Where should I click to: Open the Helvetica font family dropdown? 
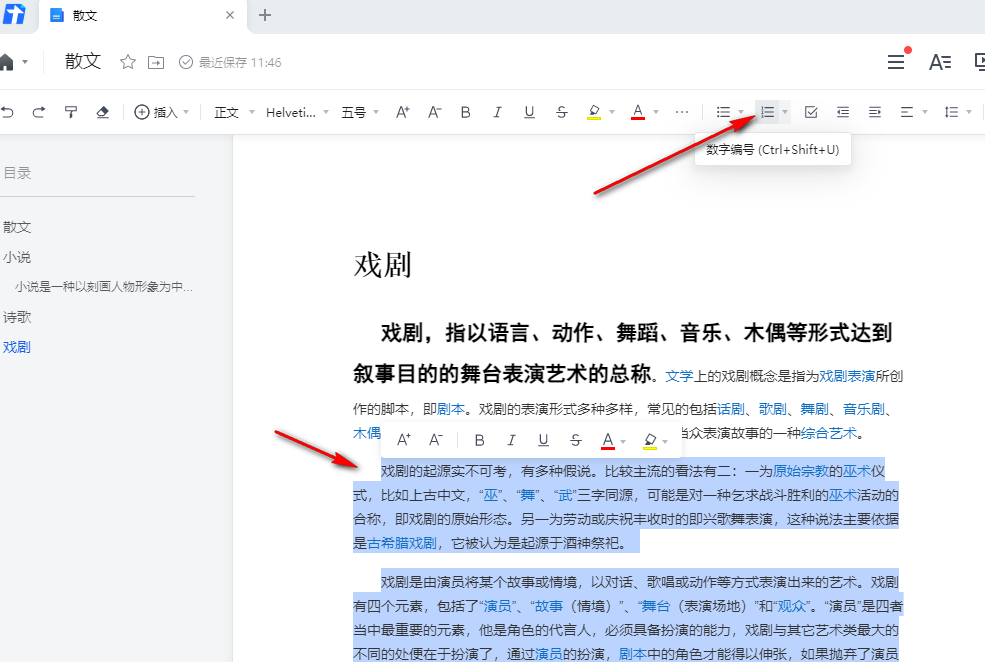click(x=297, y=112)
